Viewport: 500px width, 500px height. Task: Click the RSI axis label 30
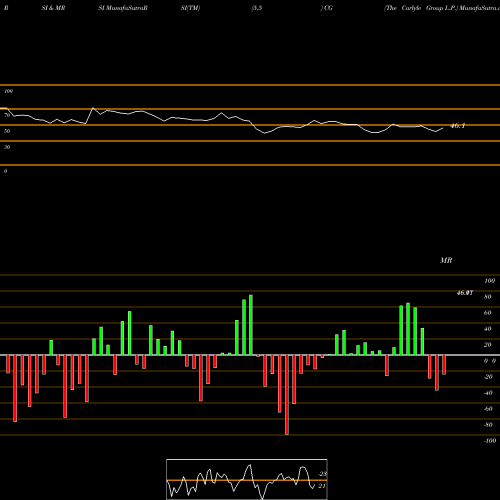[7, 147]
